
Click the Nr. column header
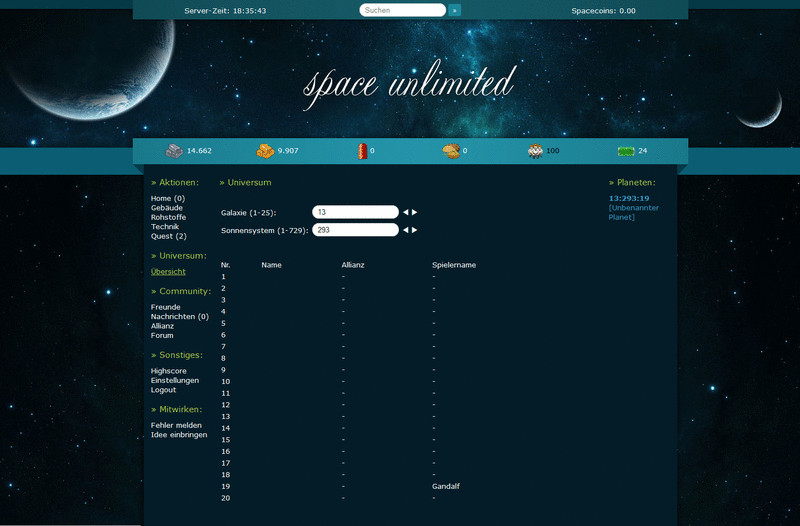coord(226,265)
